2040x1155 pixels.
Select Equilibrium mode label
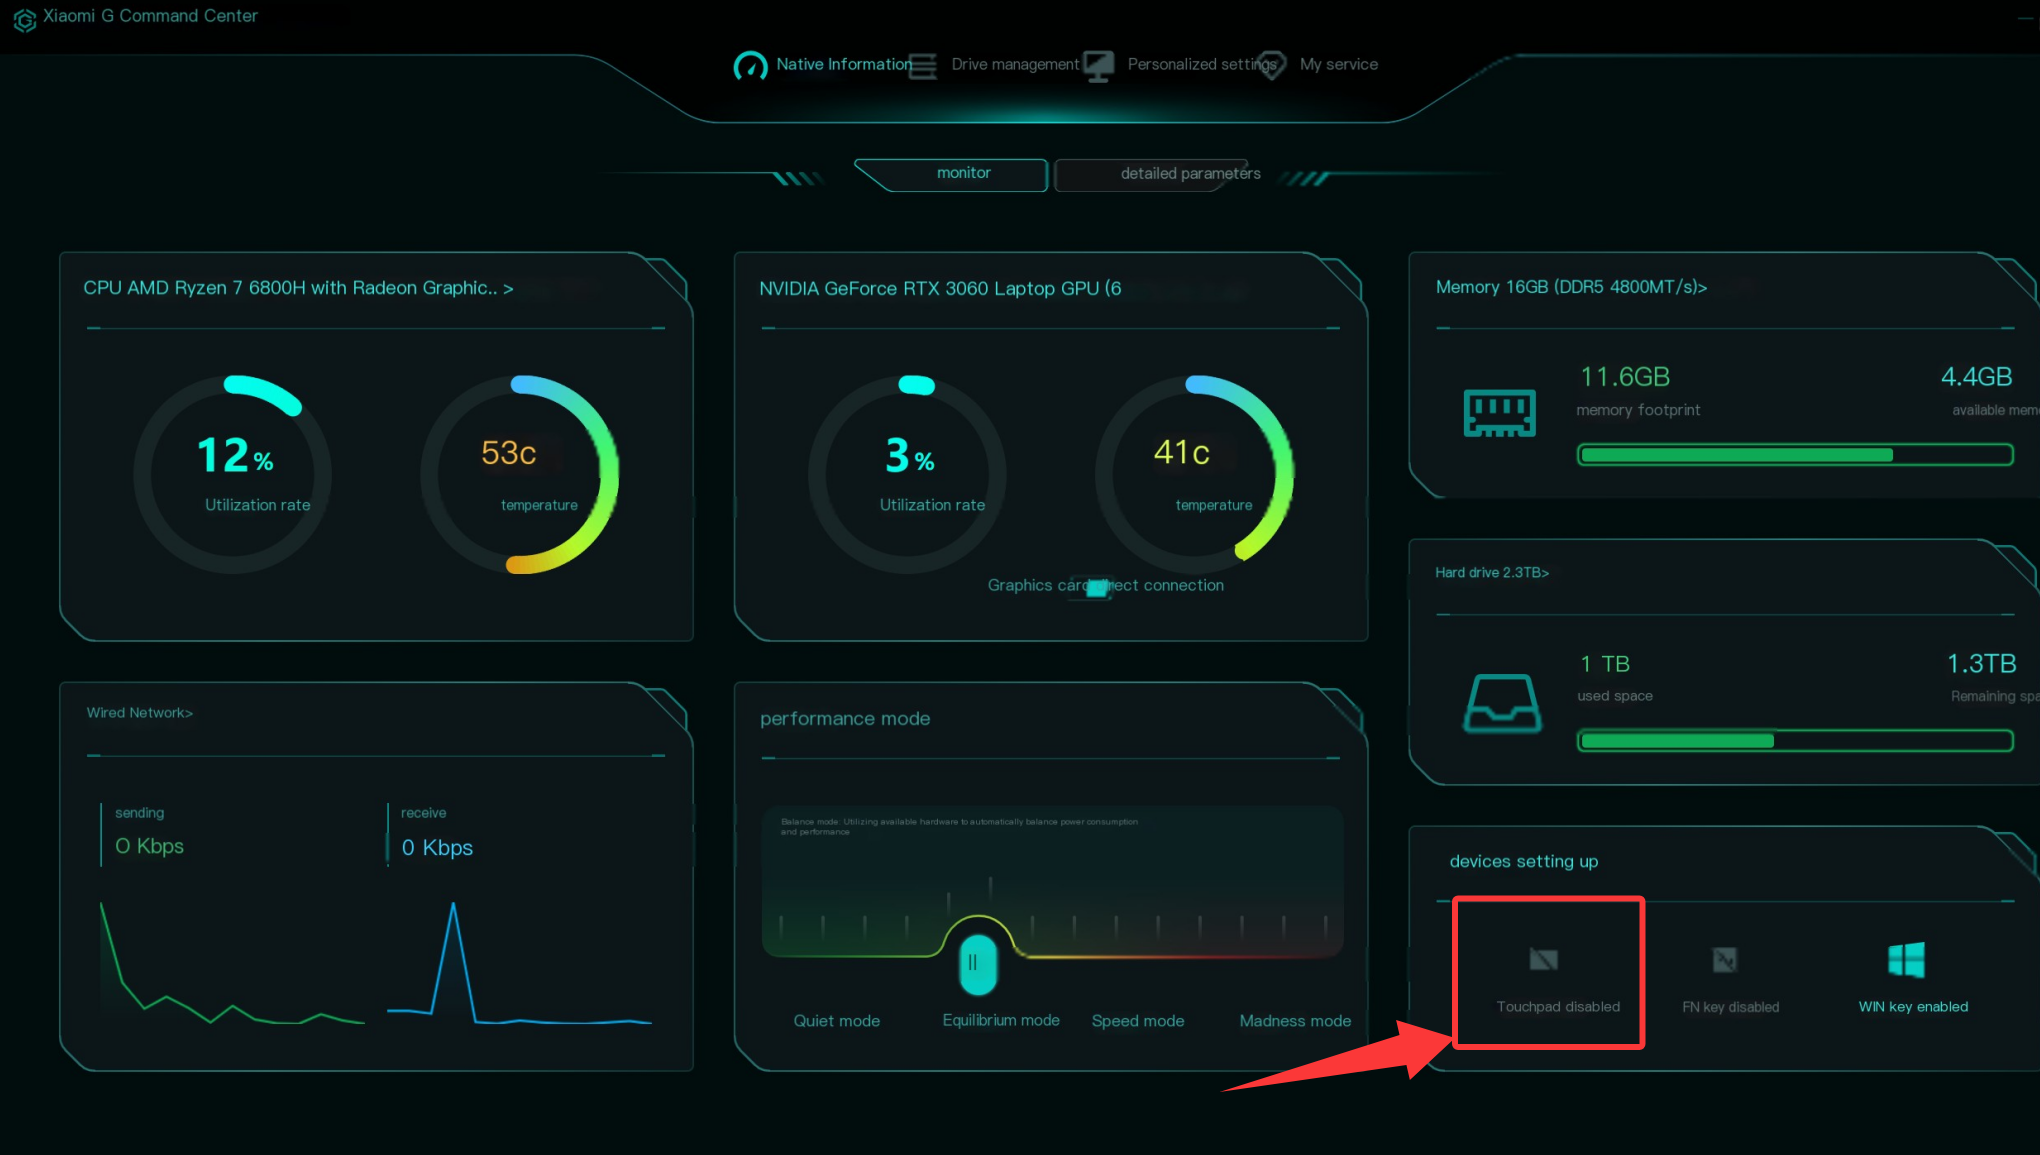pos(1001,1020)
